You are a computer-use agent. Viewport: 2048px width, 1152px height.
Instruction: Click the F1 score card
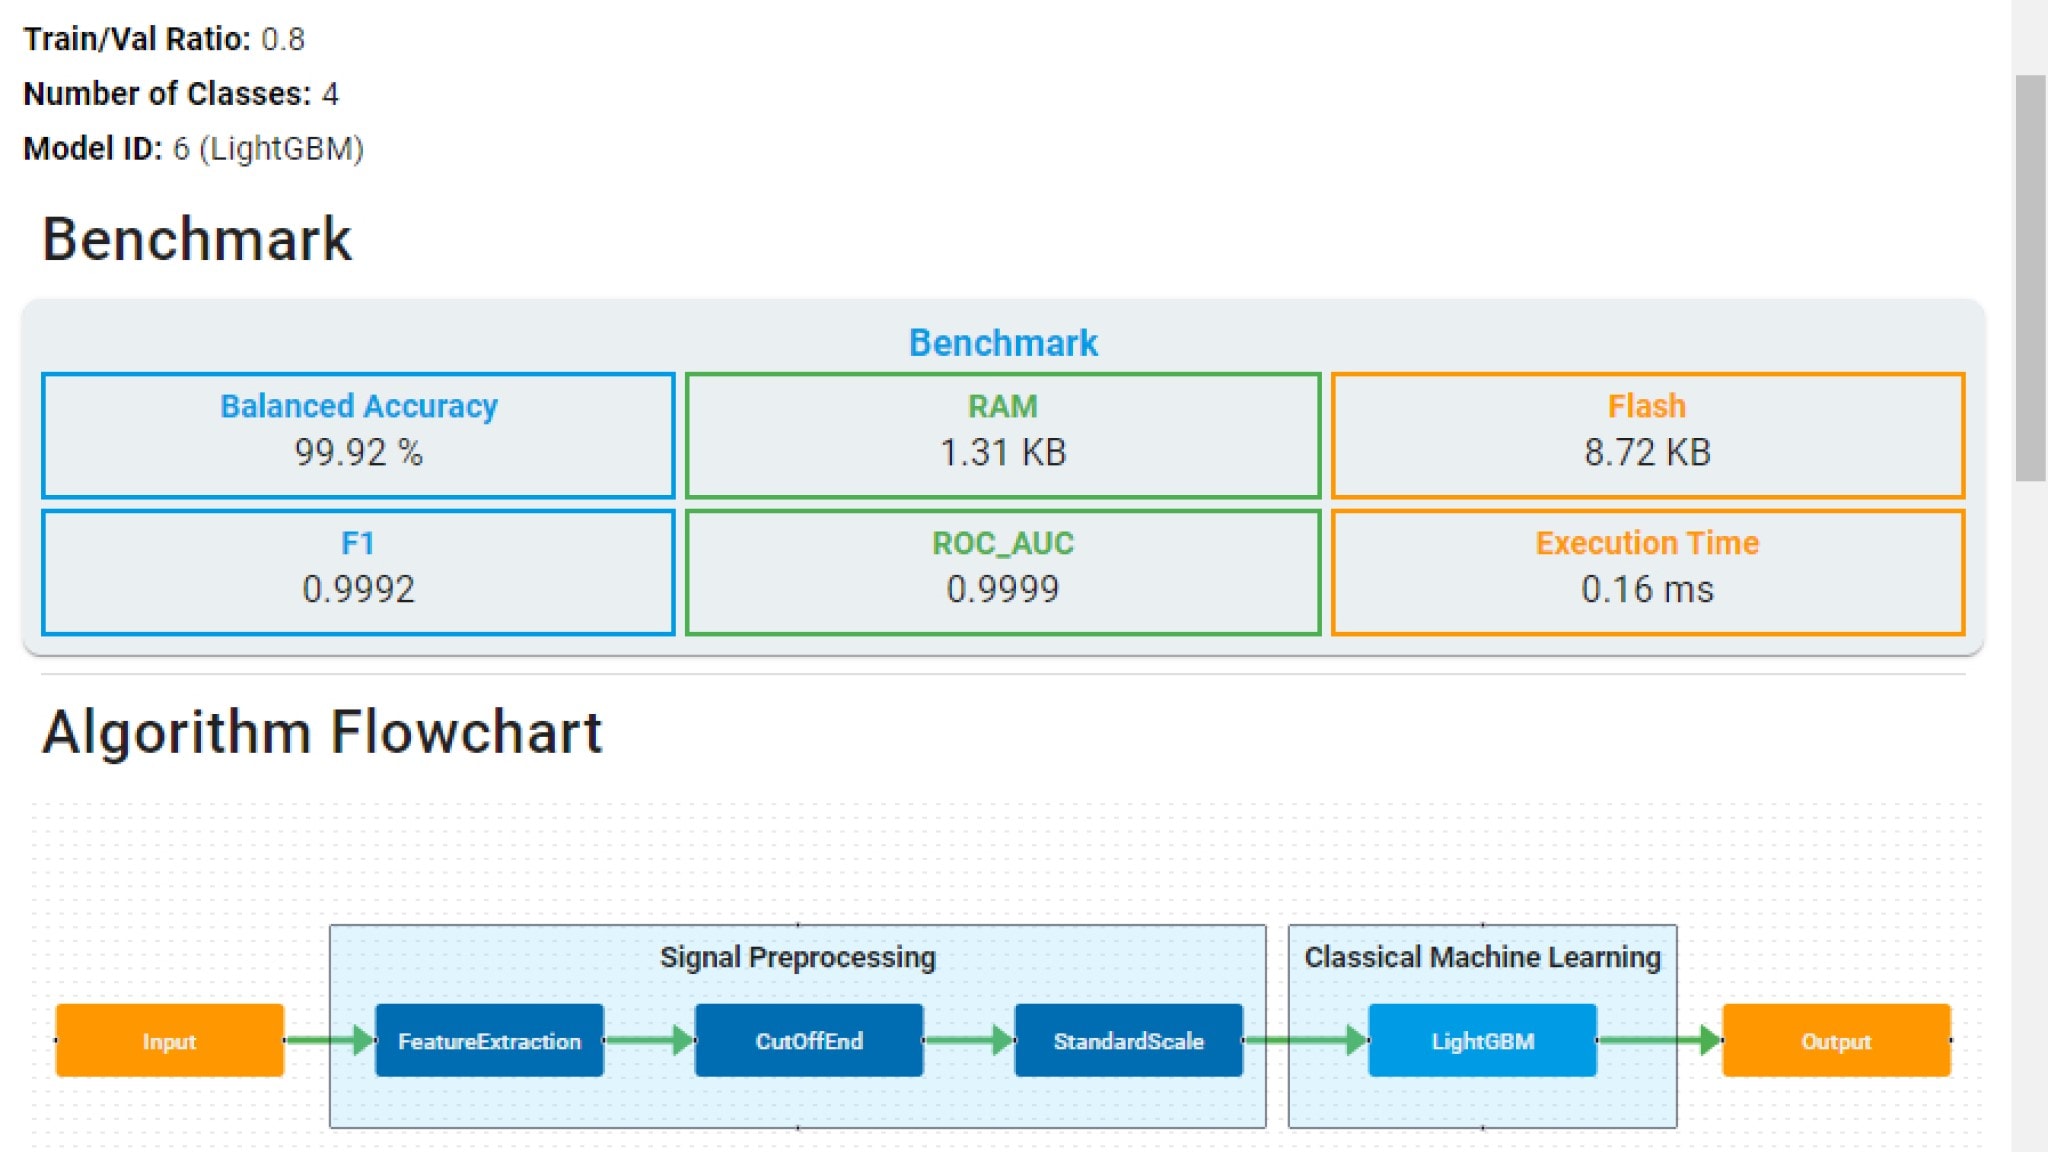[x=358, y=572]
